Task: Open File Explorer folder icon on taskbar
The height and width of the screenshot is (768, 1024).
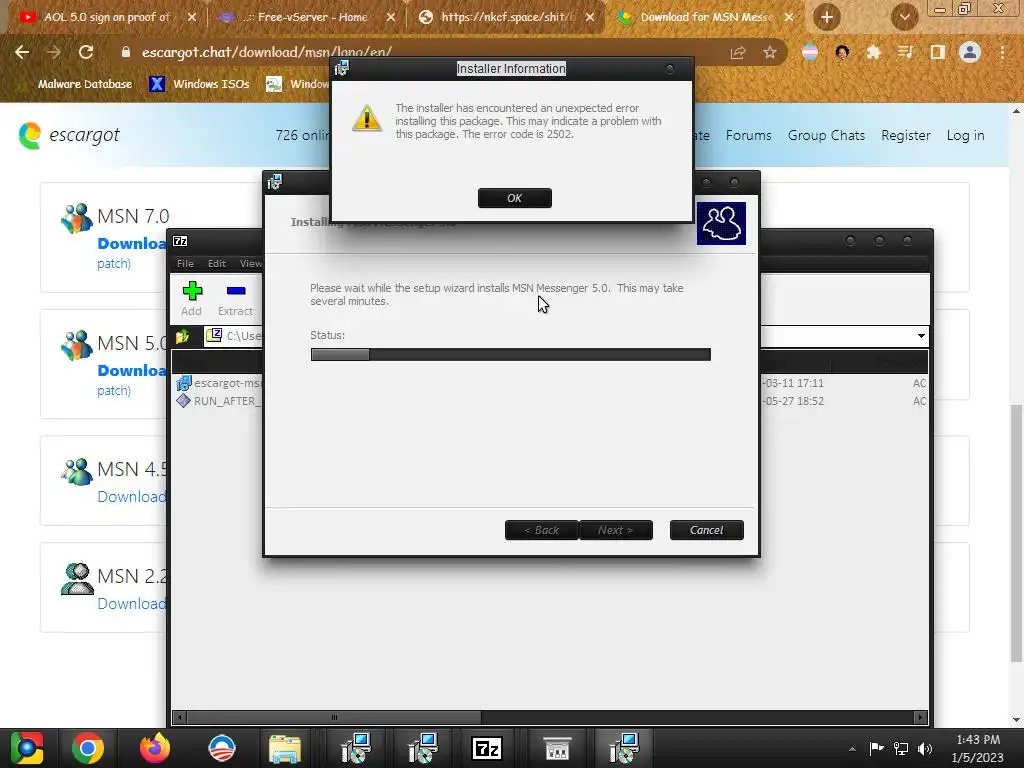Action: point(285,748)
